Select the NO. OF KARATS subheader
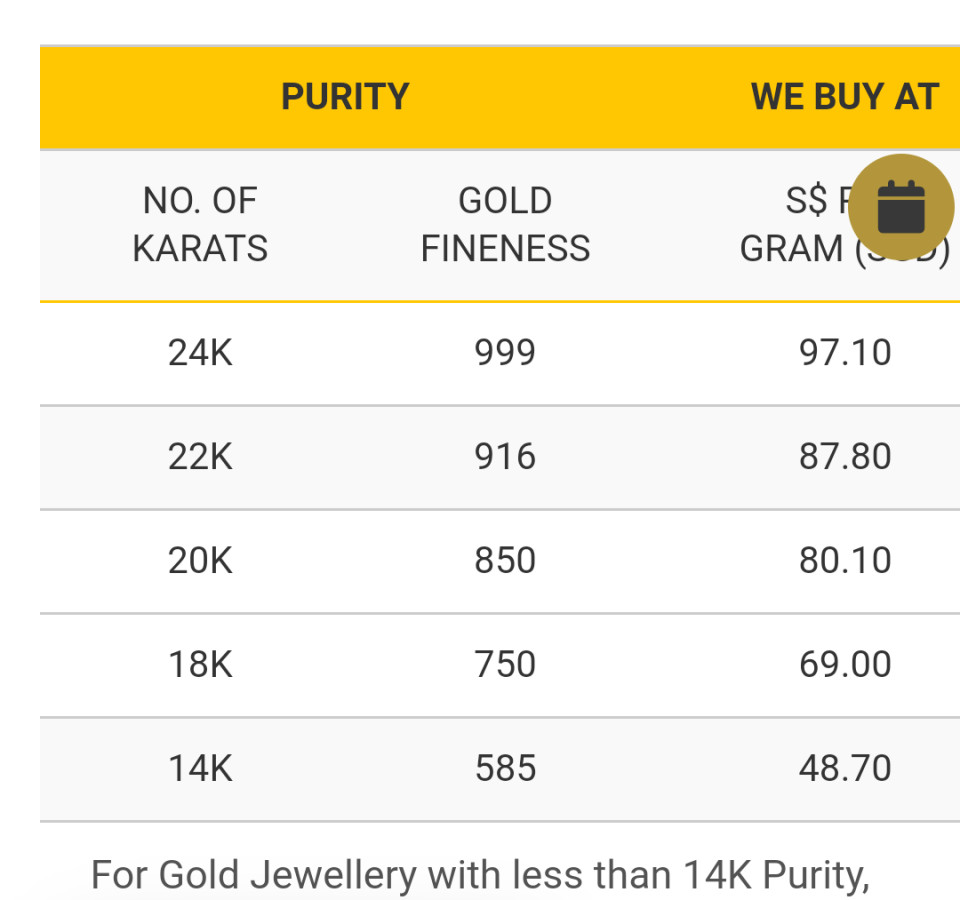The image size is (960, 900). (200, 225)
